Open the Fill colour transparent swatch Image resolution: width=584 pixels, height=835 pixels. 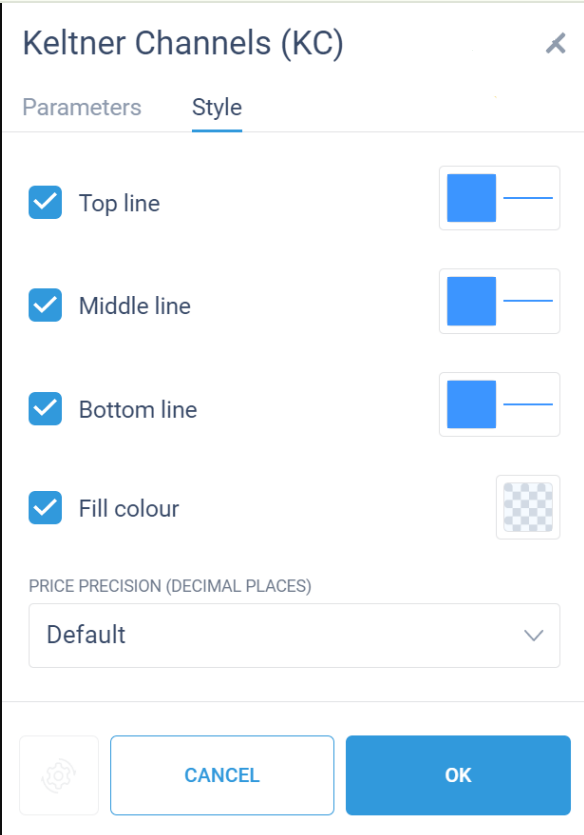(528, 507)
